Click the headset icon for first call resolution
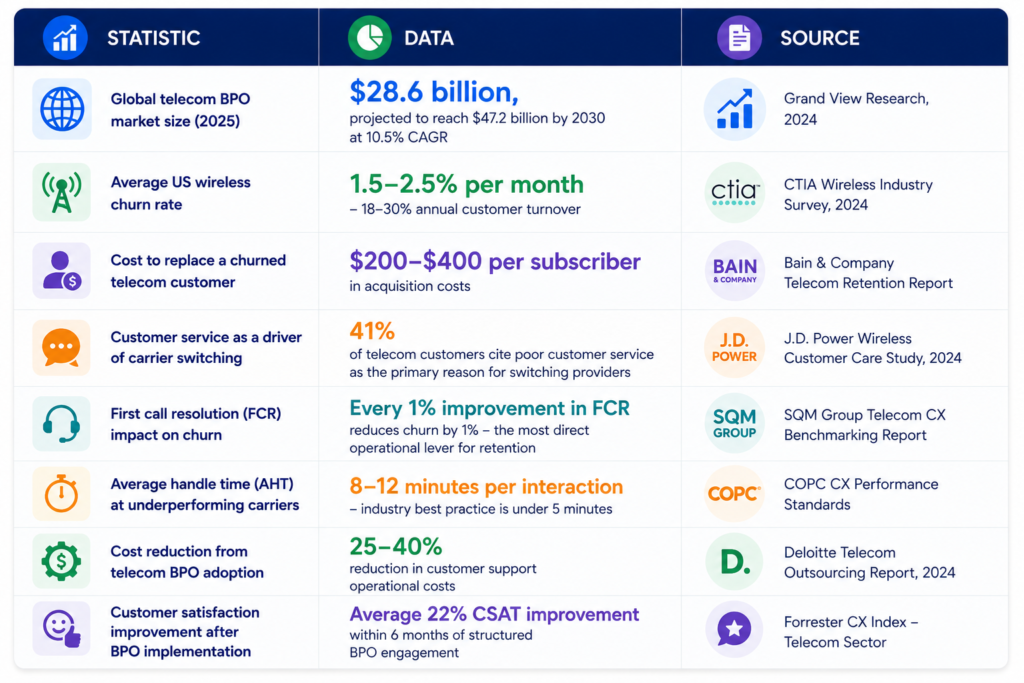Screen dimensions: 1024x683 [x=62, y=424]
